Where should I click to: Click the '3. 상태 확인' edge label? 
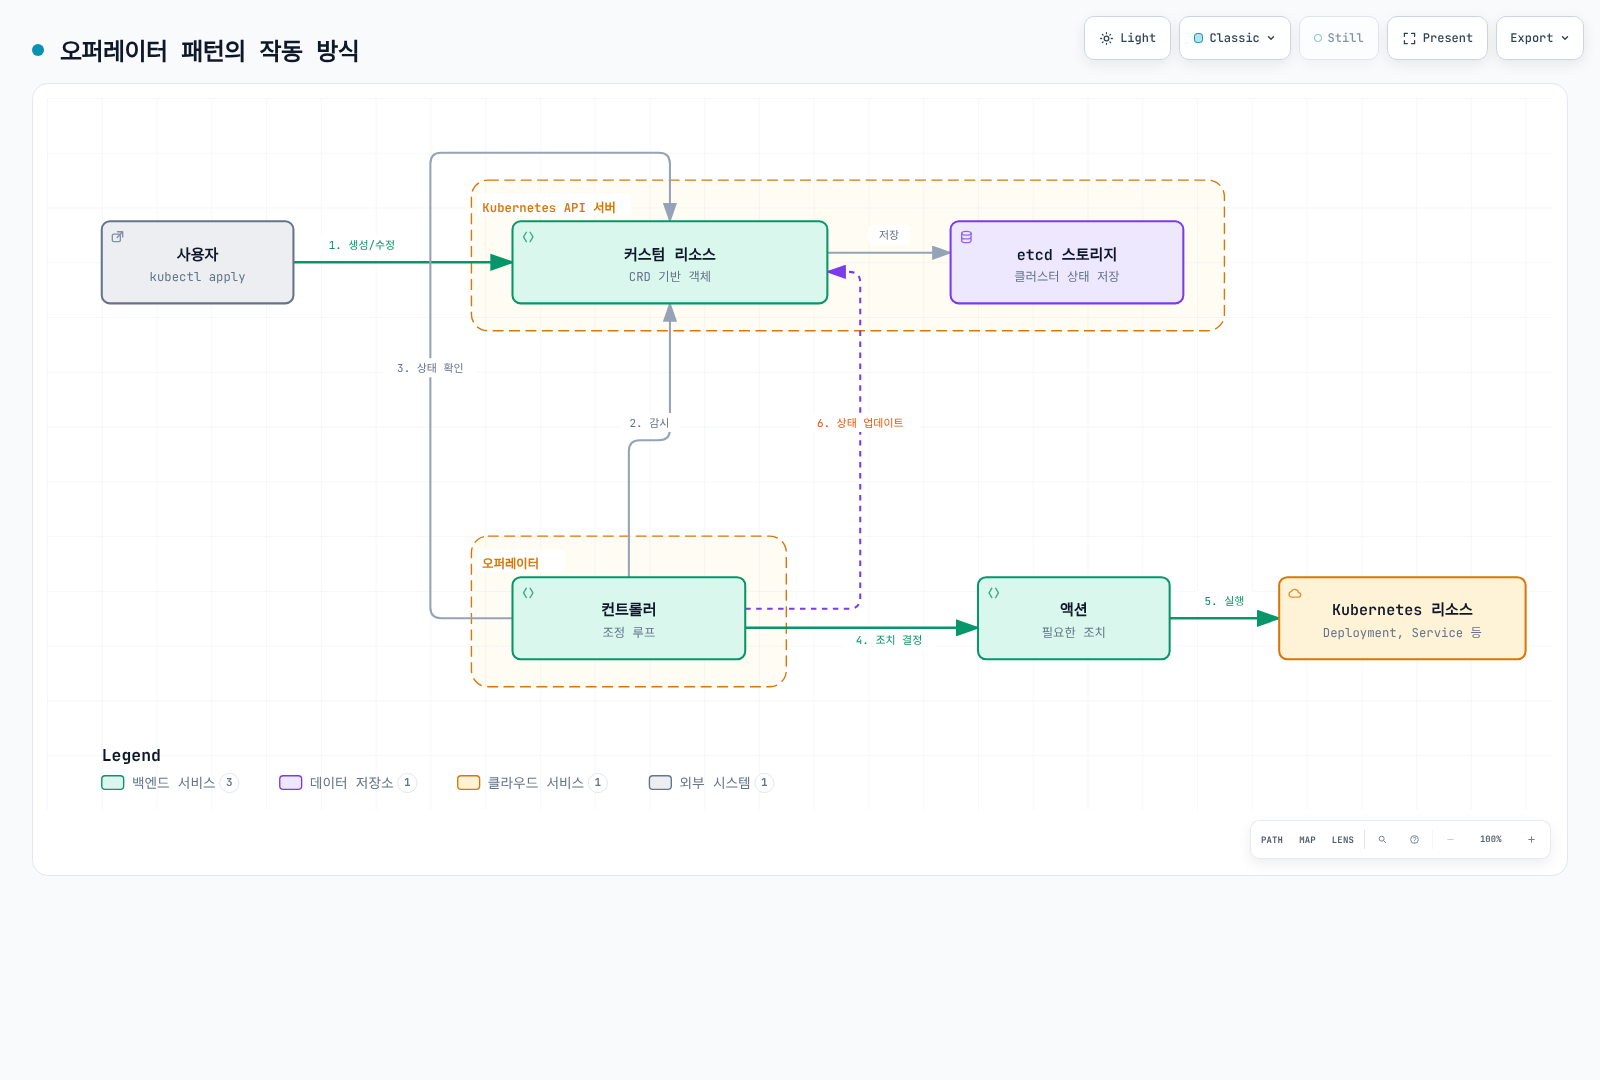(430, 368)
